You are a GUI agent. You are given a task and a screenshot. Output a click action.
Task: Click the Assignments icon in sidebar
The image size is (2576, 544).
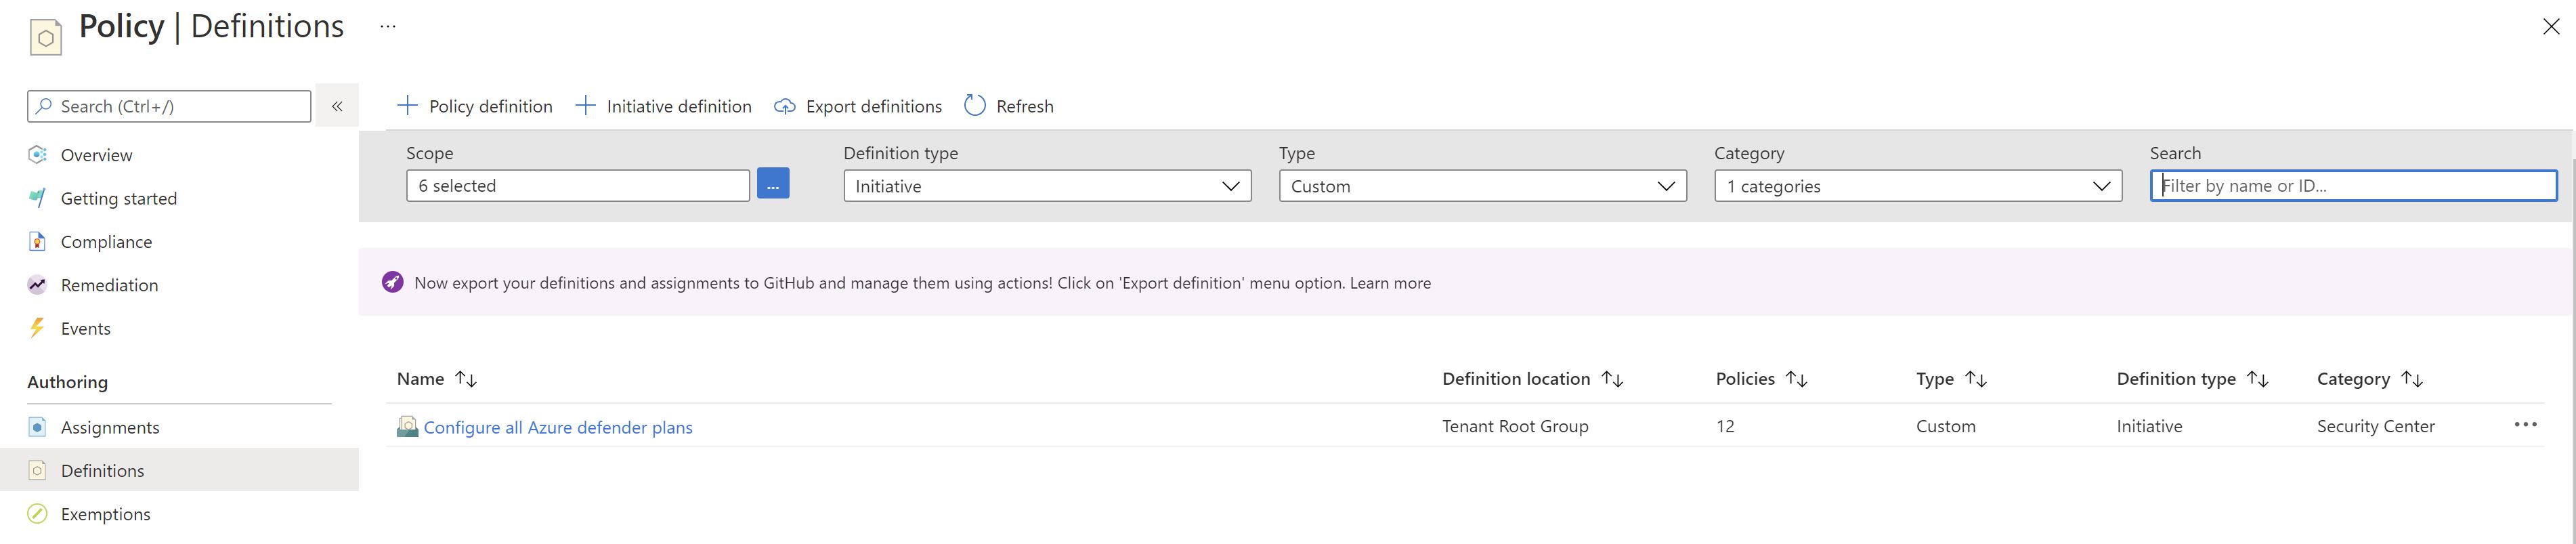[x=37, y=427]
